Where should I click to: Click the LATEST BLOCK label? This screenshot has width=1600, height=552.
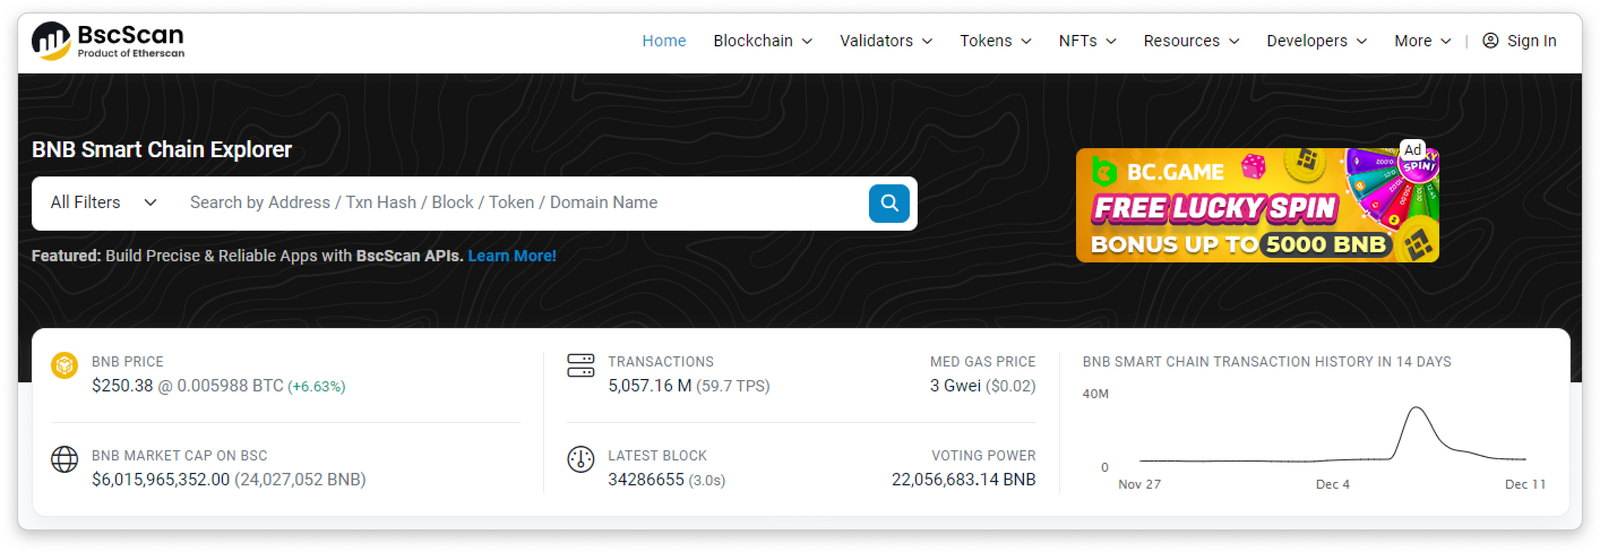[x=657, y=456]
